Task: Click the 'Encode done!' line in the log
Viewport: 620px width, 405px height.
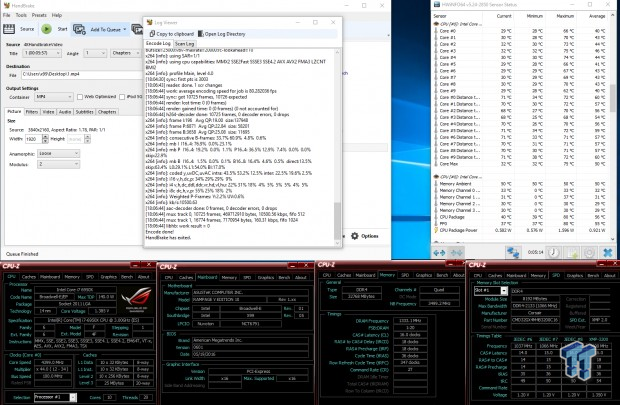Action: pos(160,232)
